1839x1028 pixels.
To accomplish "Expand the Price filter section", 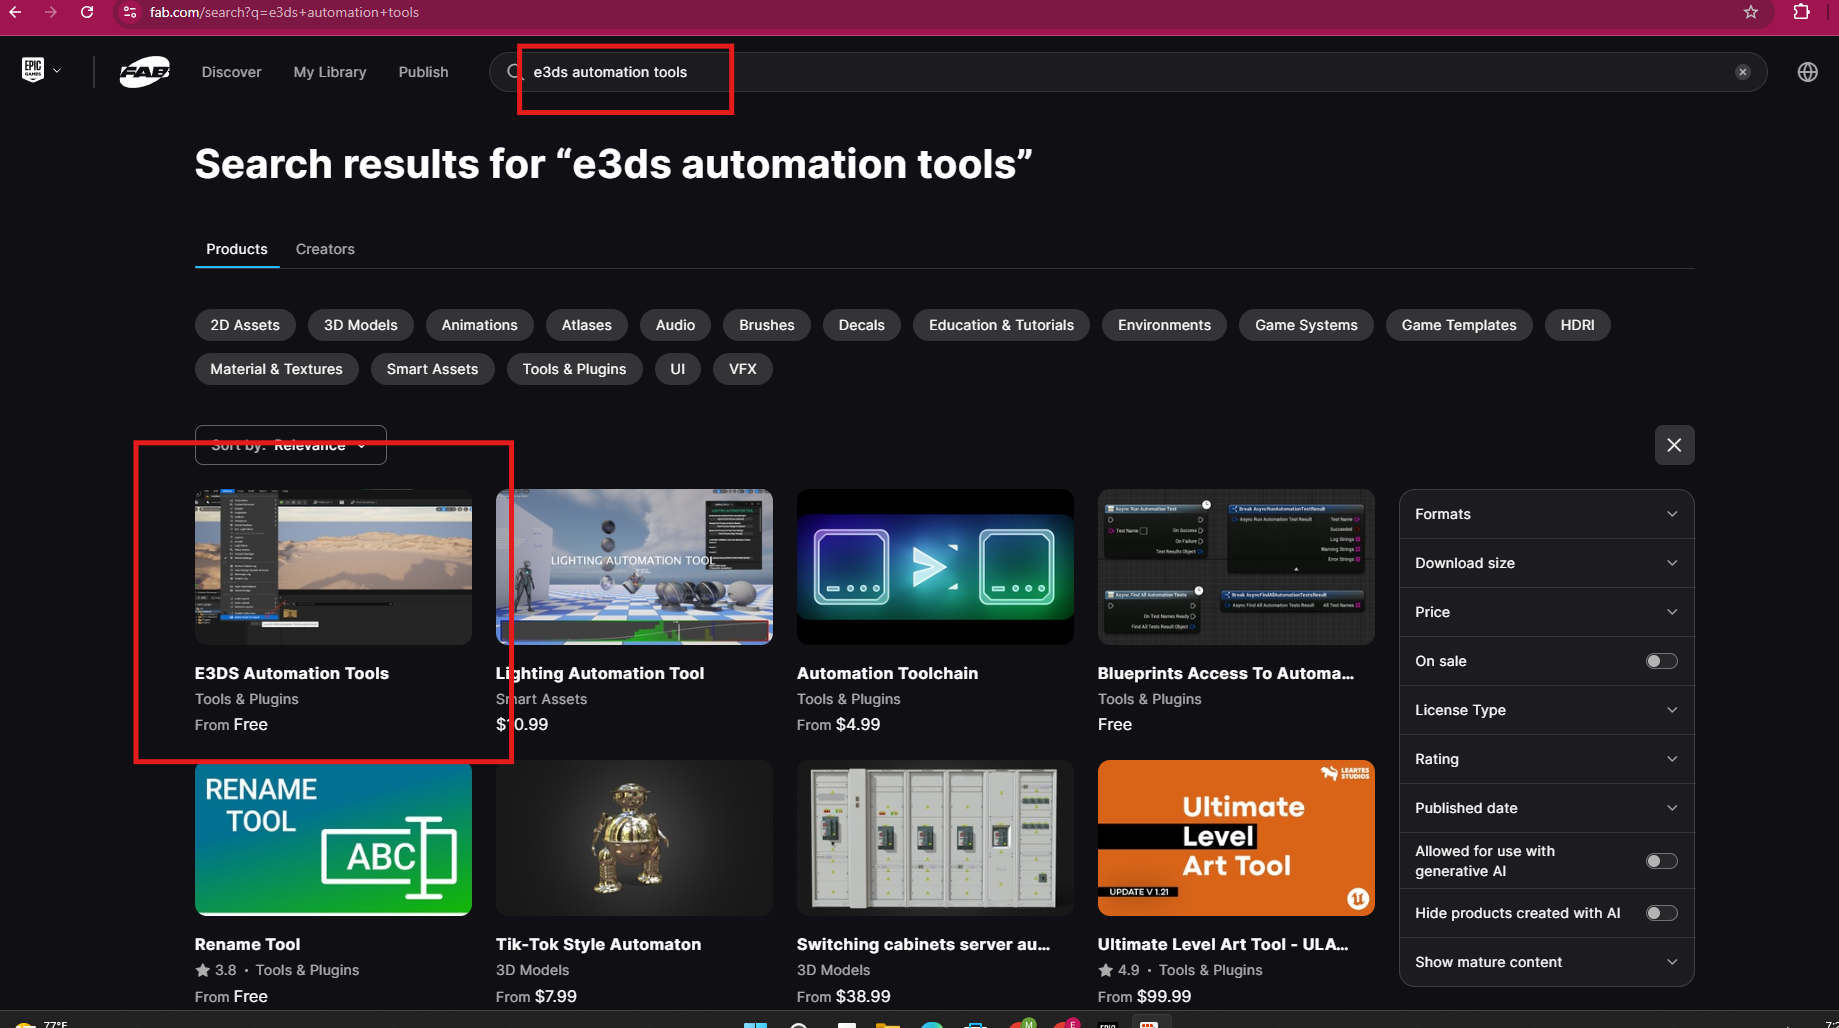I will coord(1546,612).
